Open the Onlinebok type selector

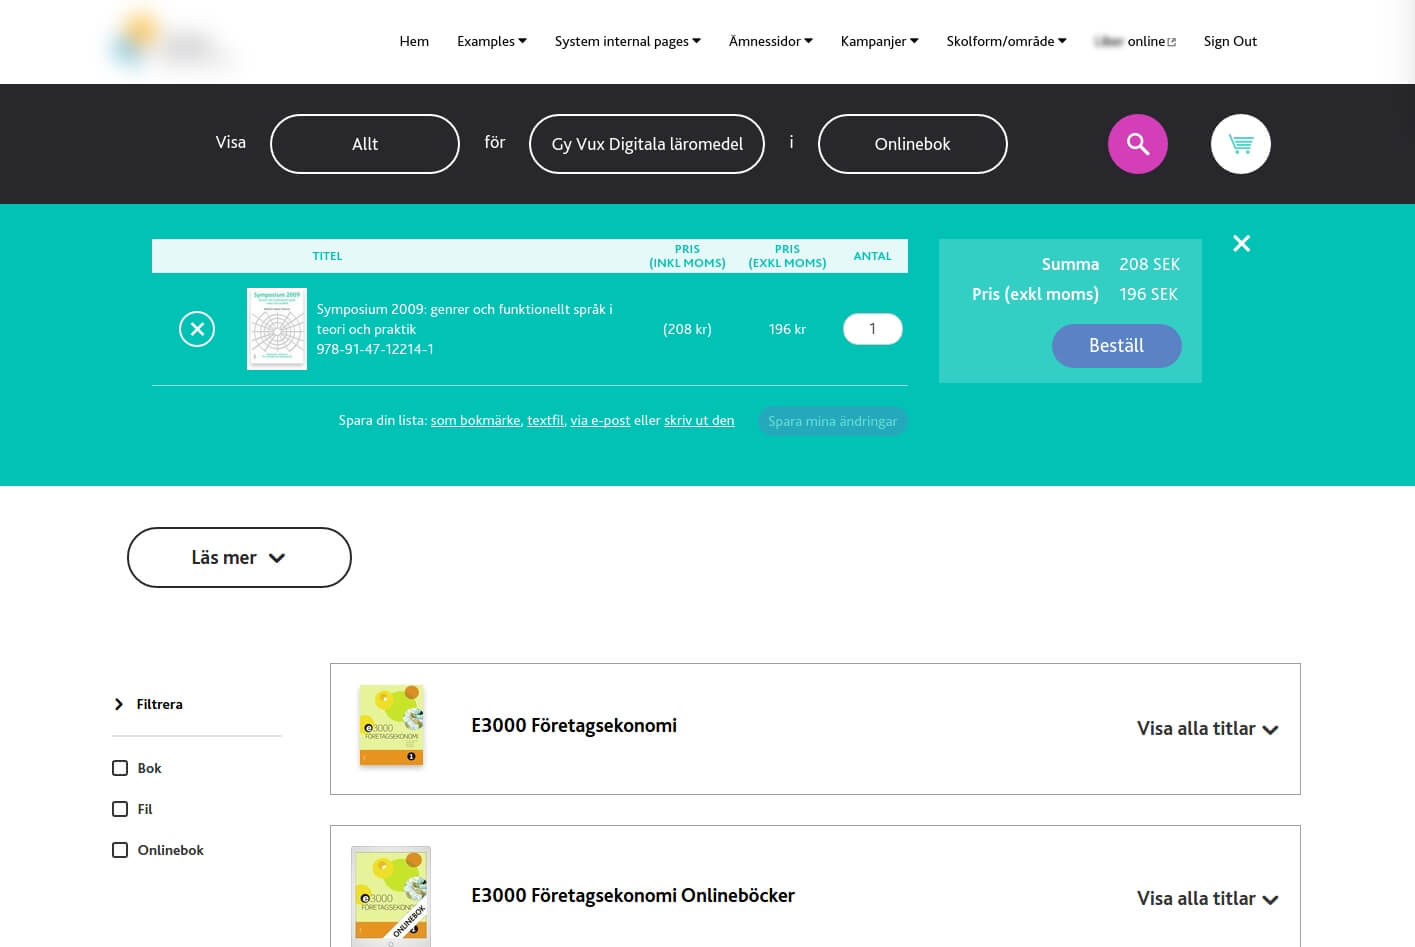[x=912, y=144]
